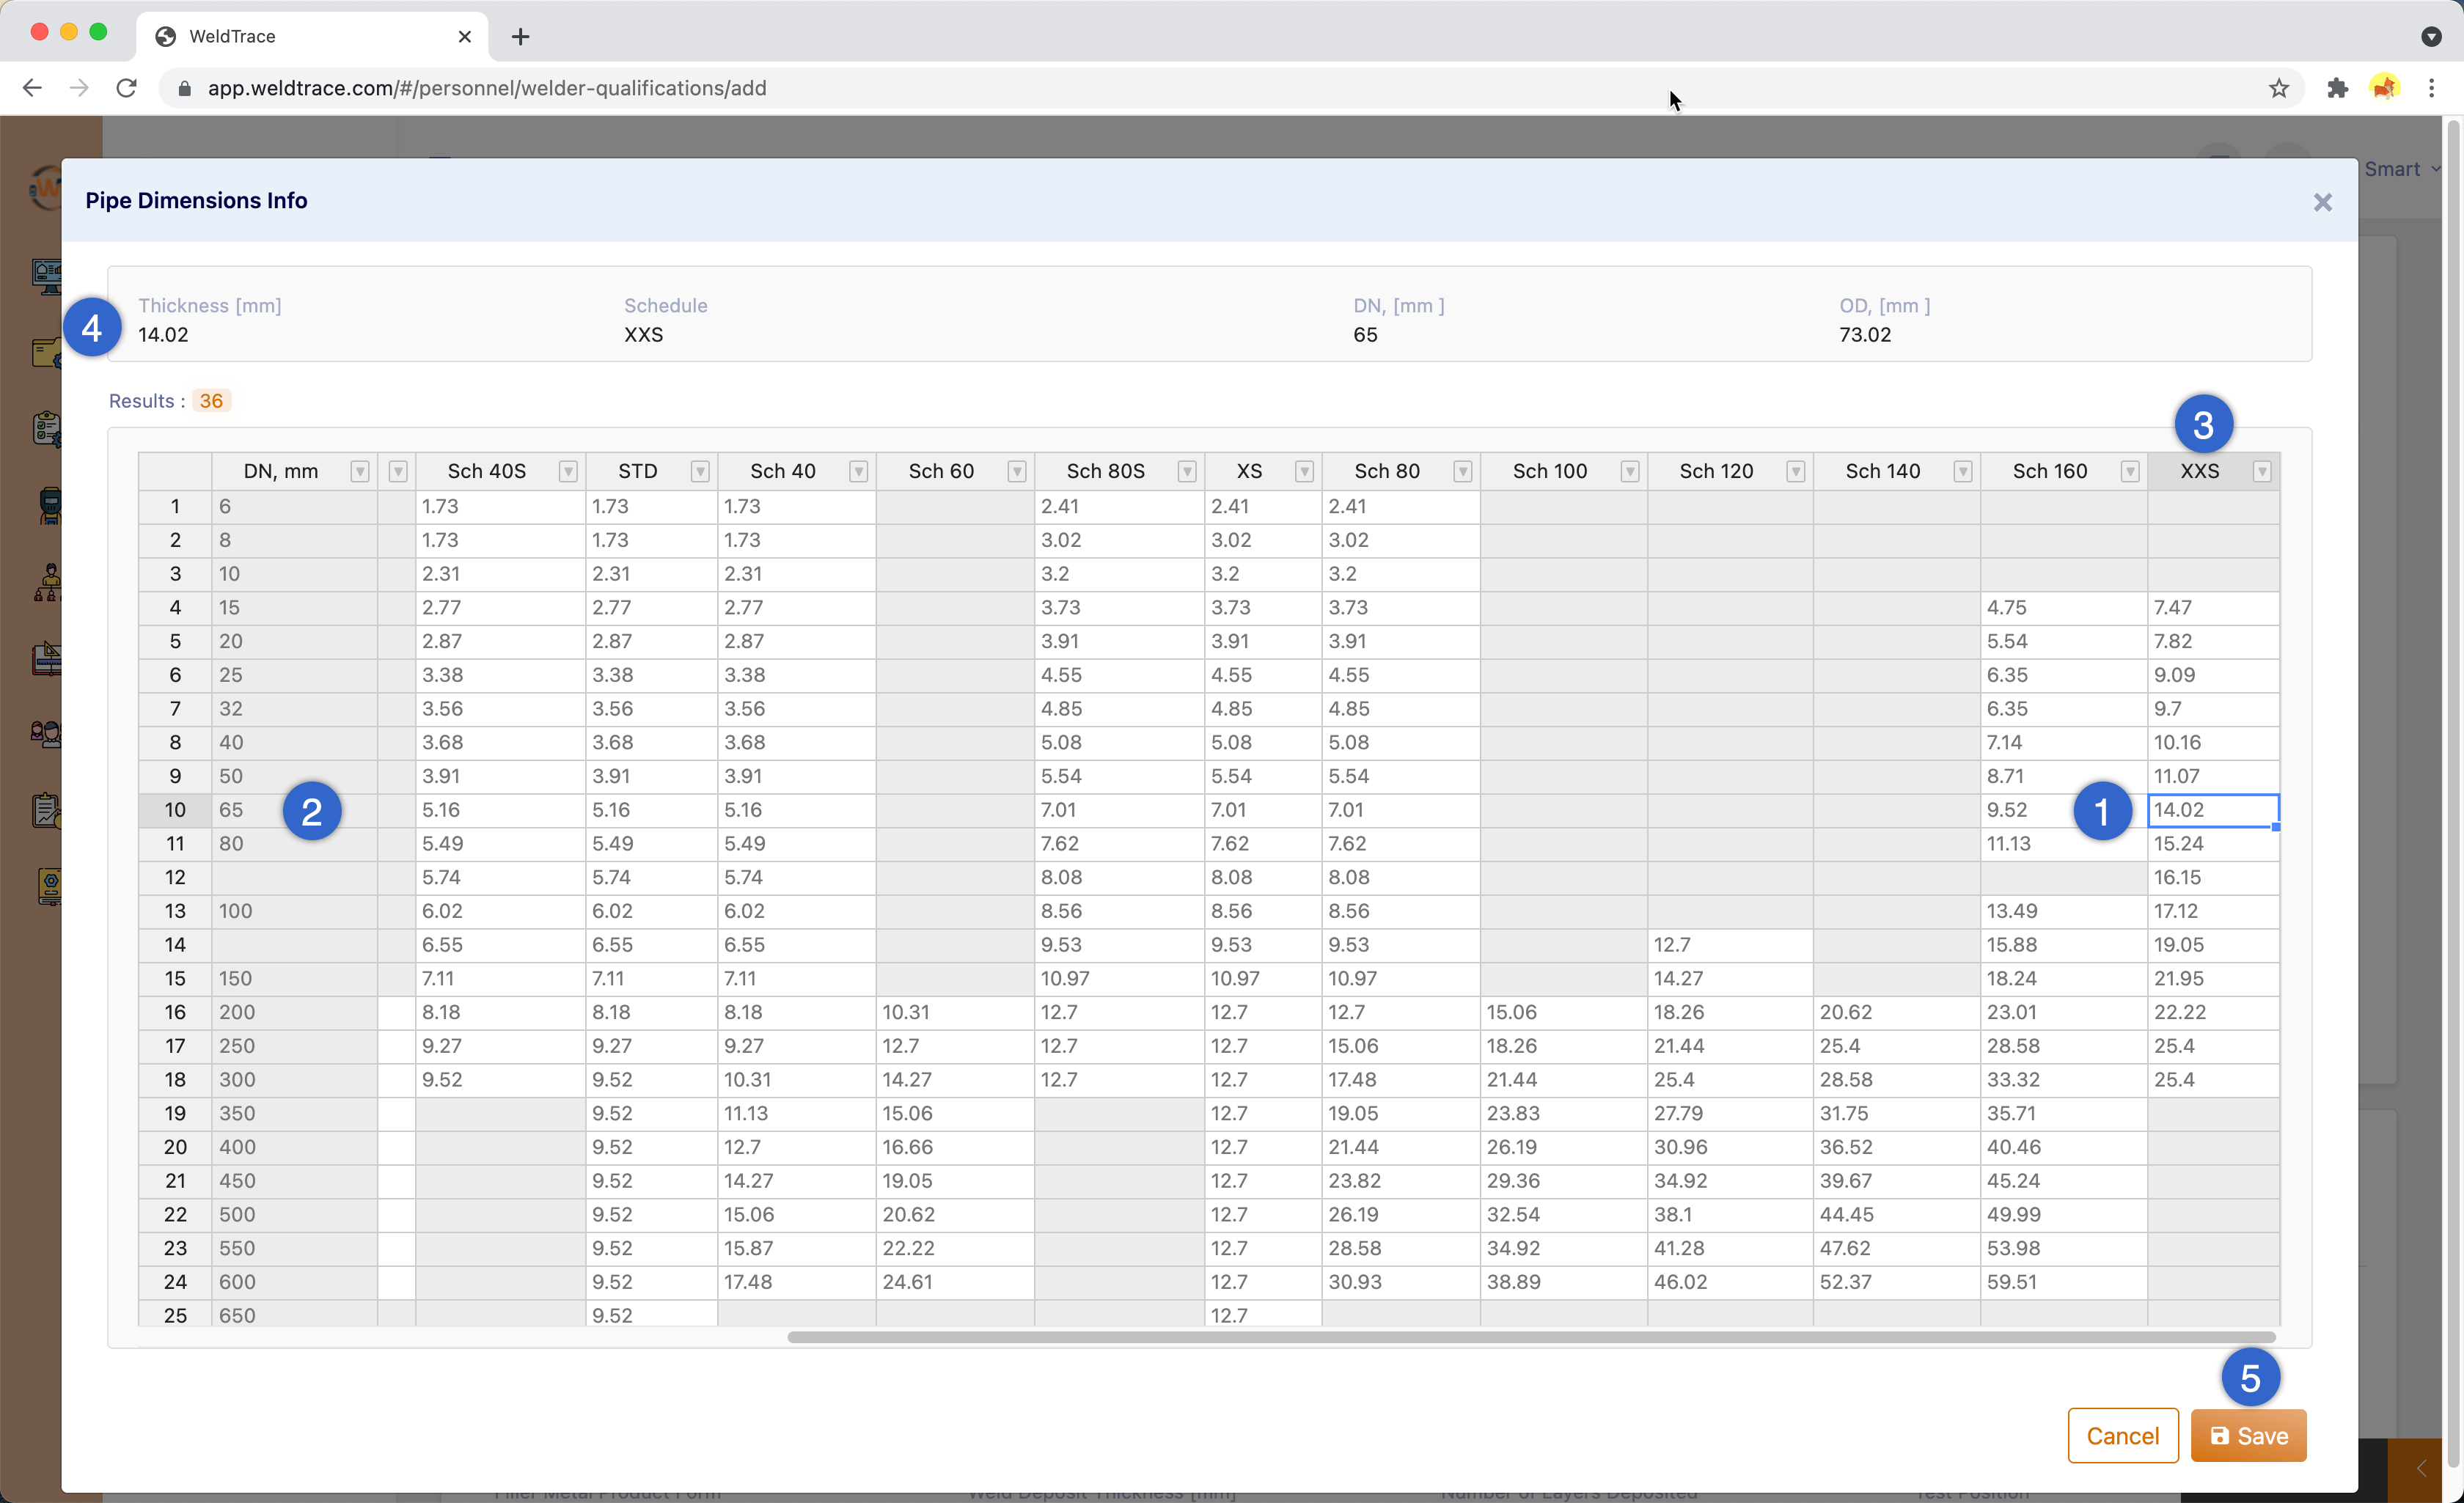
Task: Open the browser profile avatar
Action: coord(2385,88)
